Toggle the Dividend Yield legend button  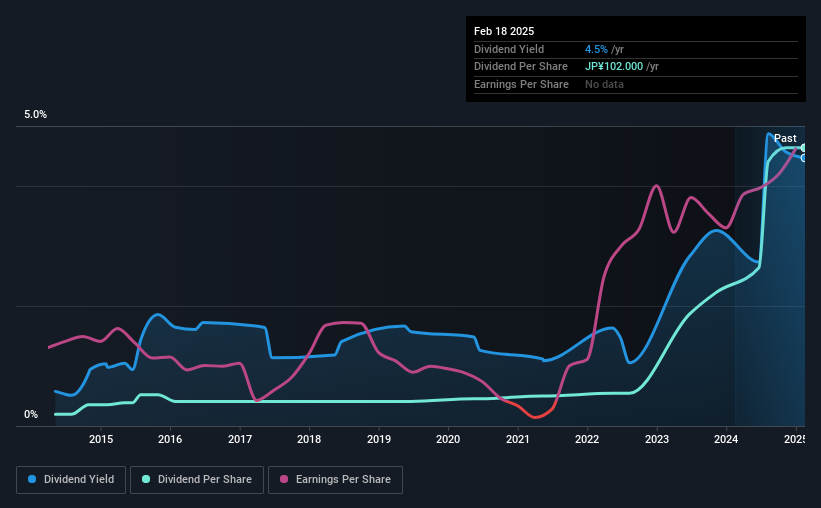point(71,479)
